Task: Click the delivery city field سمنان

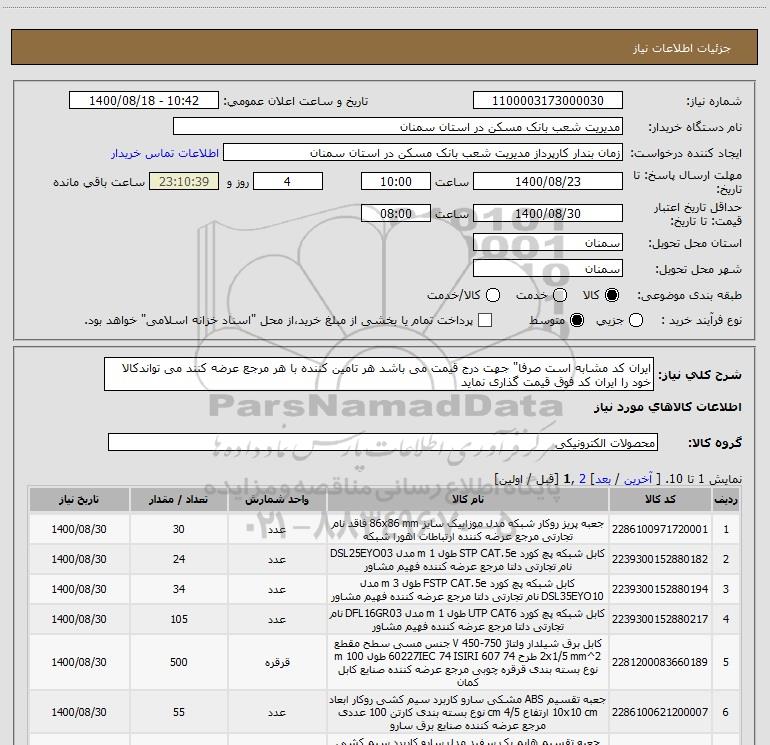Action: (548, 268)
